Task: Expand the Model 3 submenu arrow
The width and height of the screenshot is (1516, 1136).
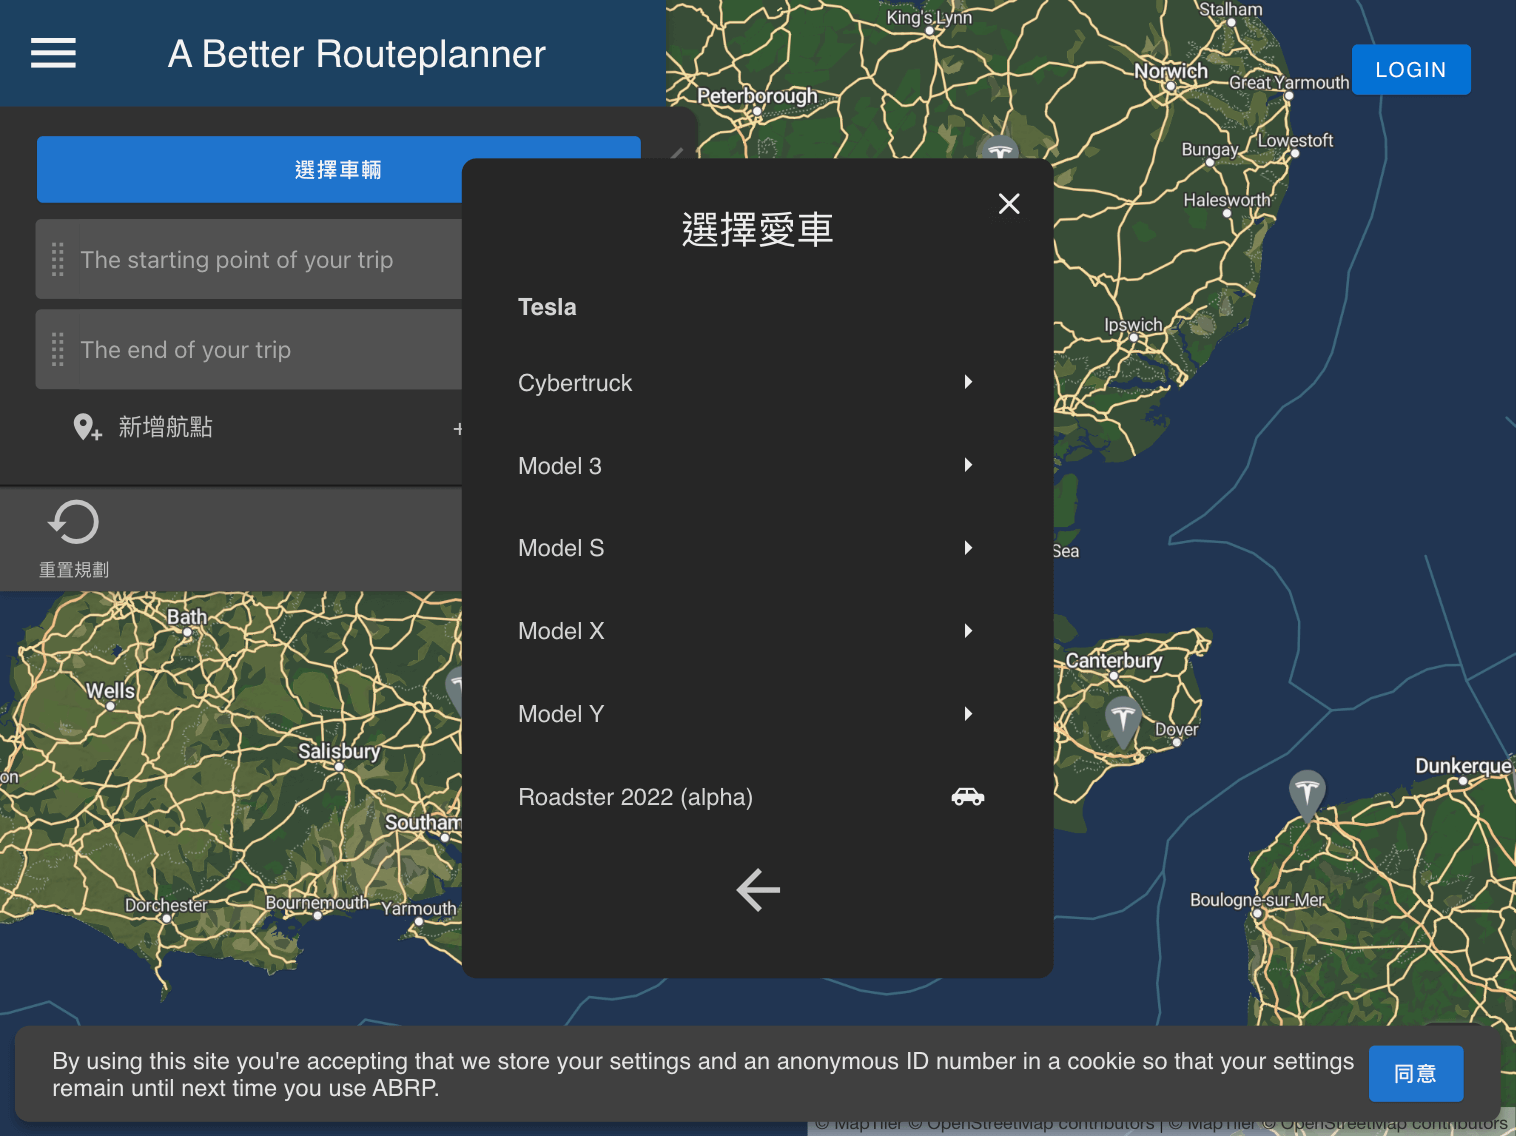Action: [x=968, y=465]
